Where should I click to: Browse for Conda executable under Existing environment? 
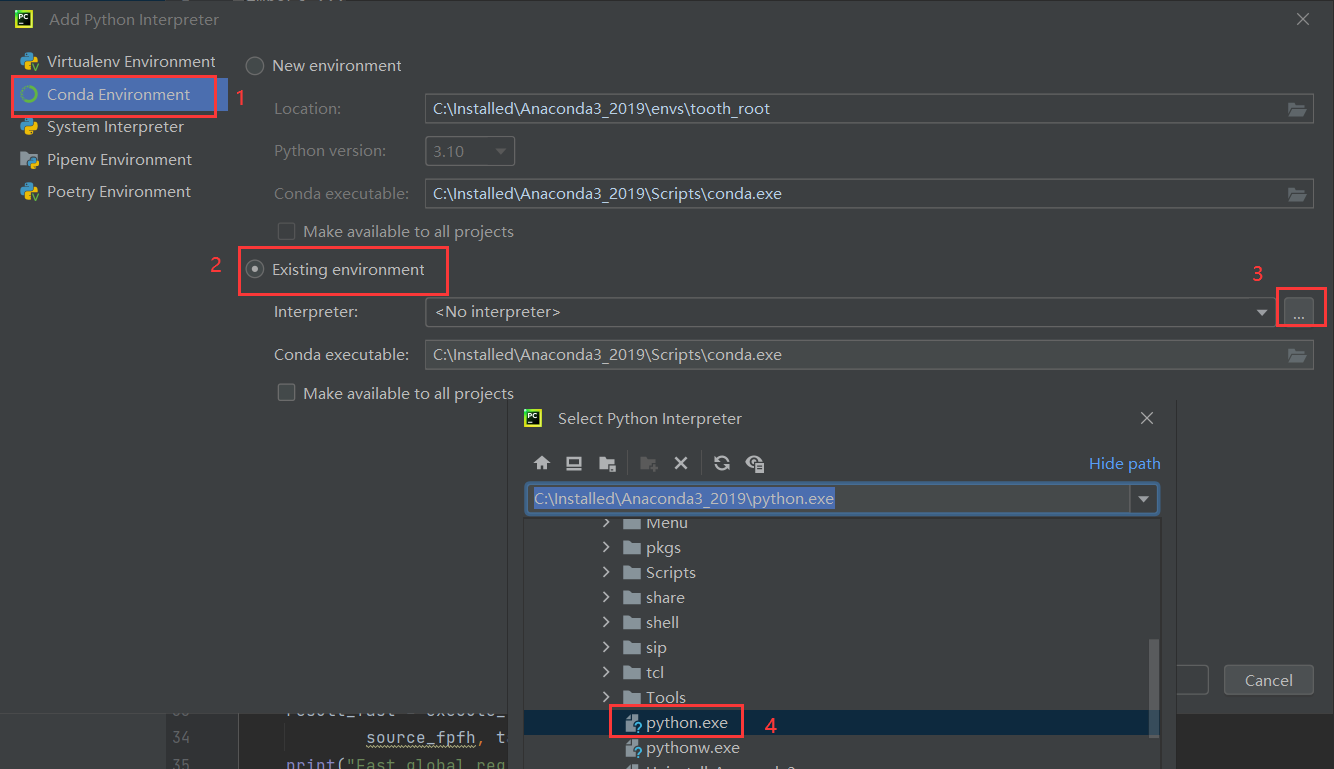coord(1297,355)
